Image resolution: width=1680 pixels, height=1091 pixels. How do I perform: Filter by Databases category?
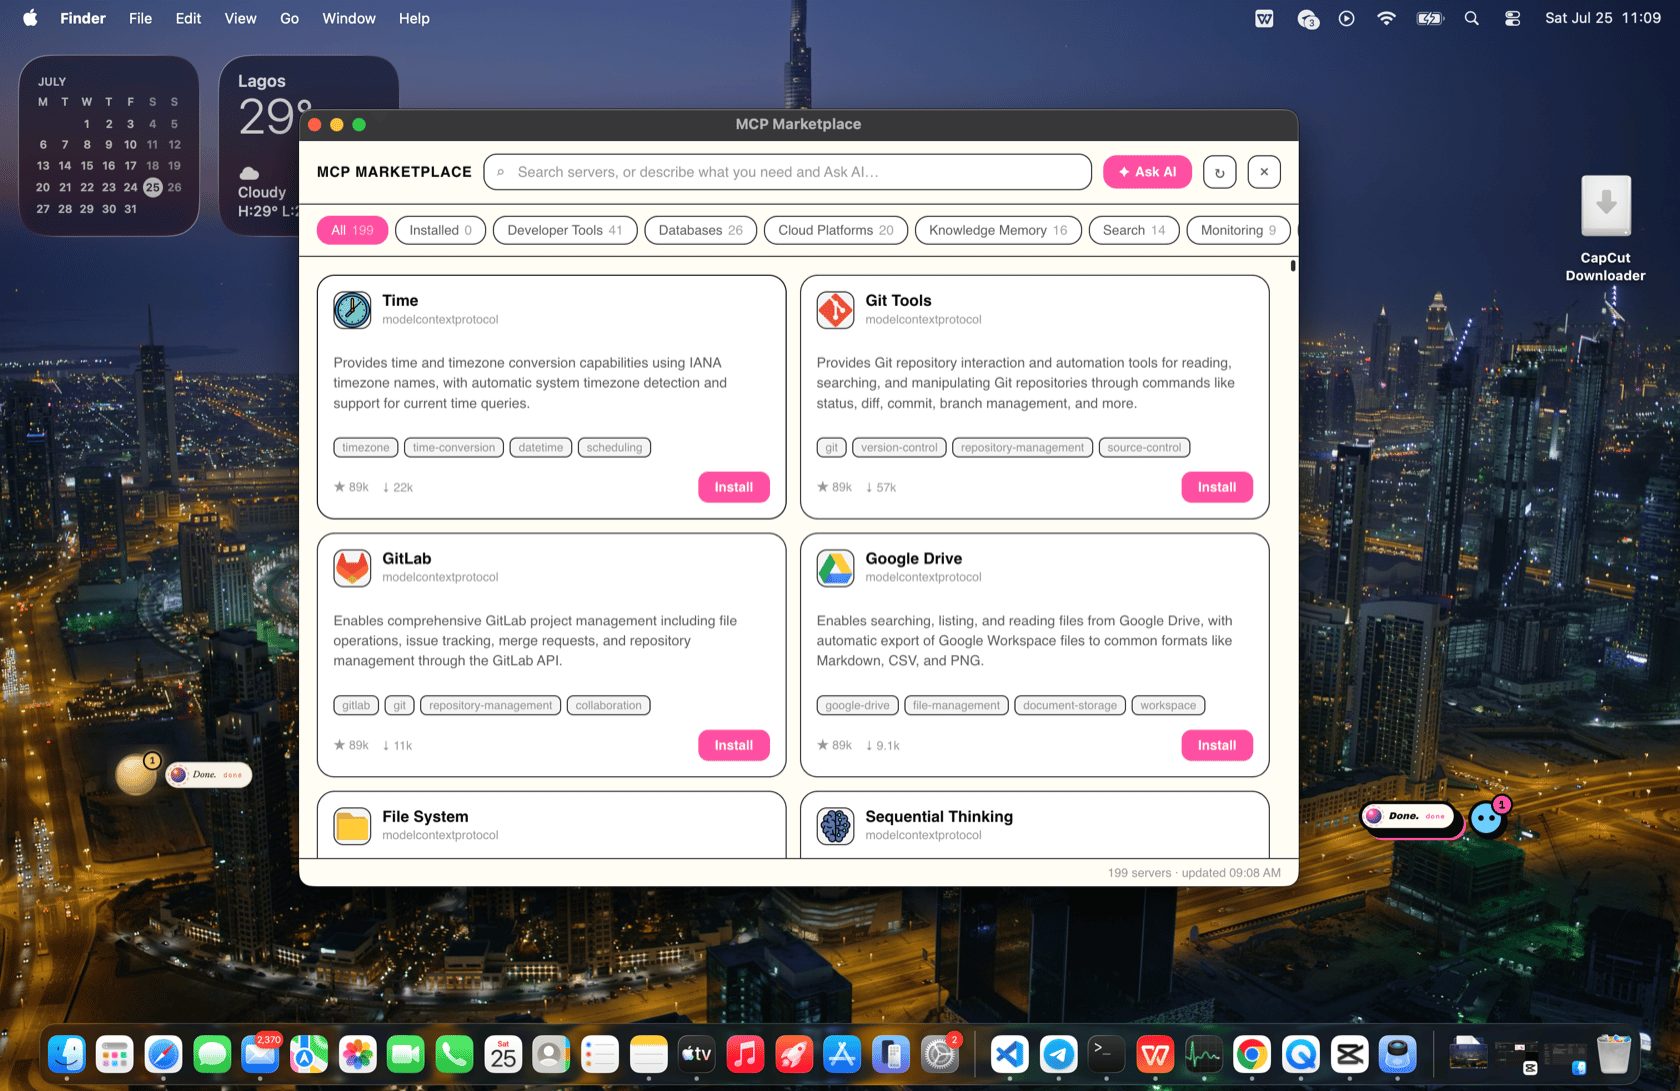pyautogui.click(x=700, y=230)
